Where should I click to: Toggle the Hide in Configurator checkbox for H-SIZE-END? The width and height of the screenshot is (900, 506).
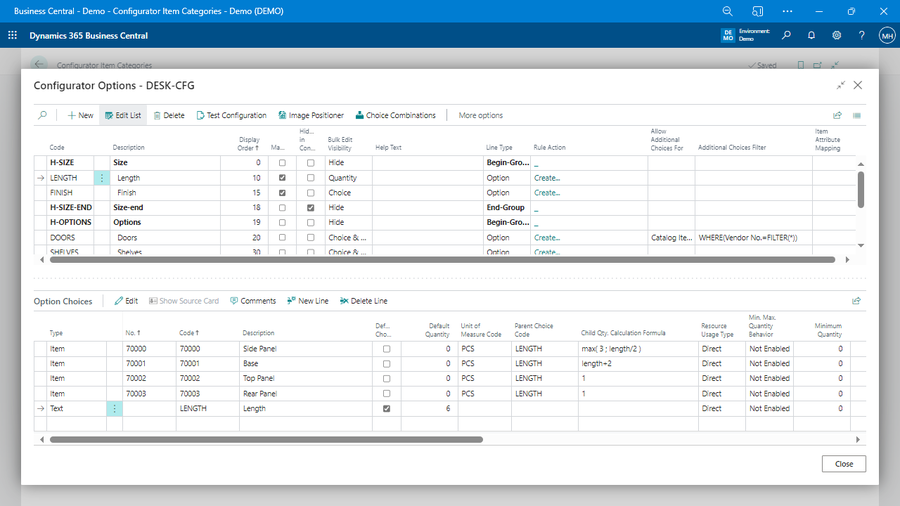tap(311, 207)
